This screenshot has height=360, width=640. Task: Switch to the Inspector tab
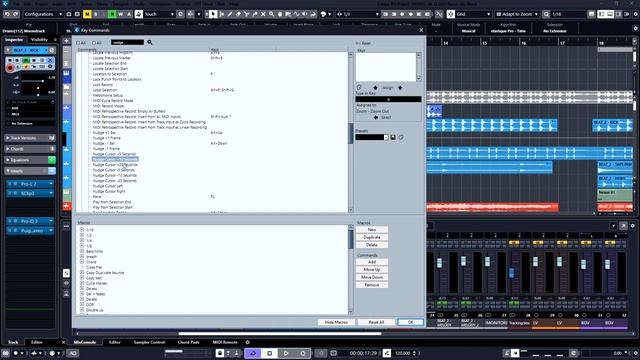[x=14, y=40]
